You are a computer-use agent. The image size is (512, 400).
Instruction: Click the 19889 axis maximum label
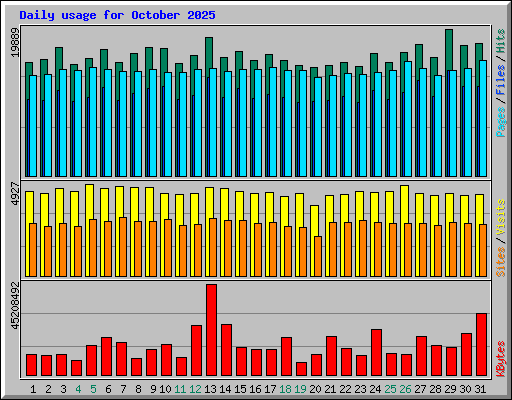15,42
